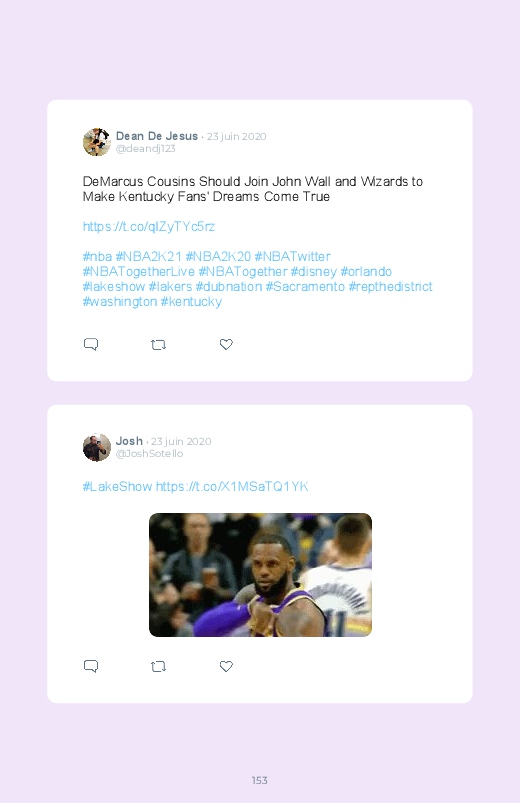
Task: Open the t.co/X1MSaTQ1YK link
Action: point(232,487)
